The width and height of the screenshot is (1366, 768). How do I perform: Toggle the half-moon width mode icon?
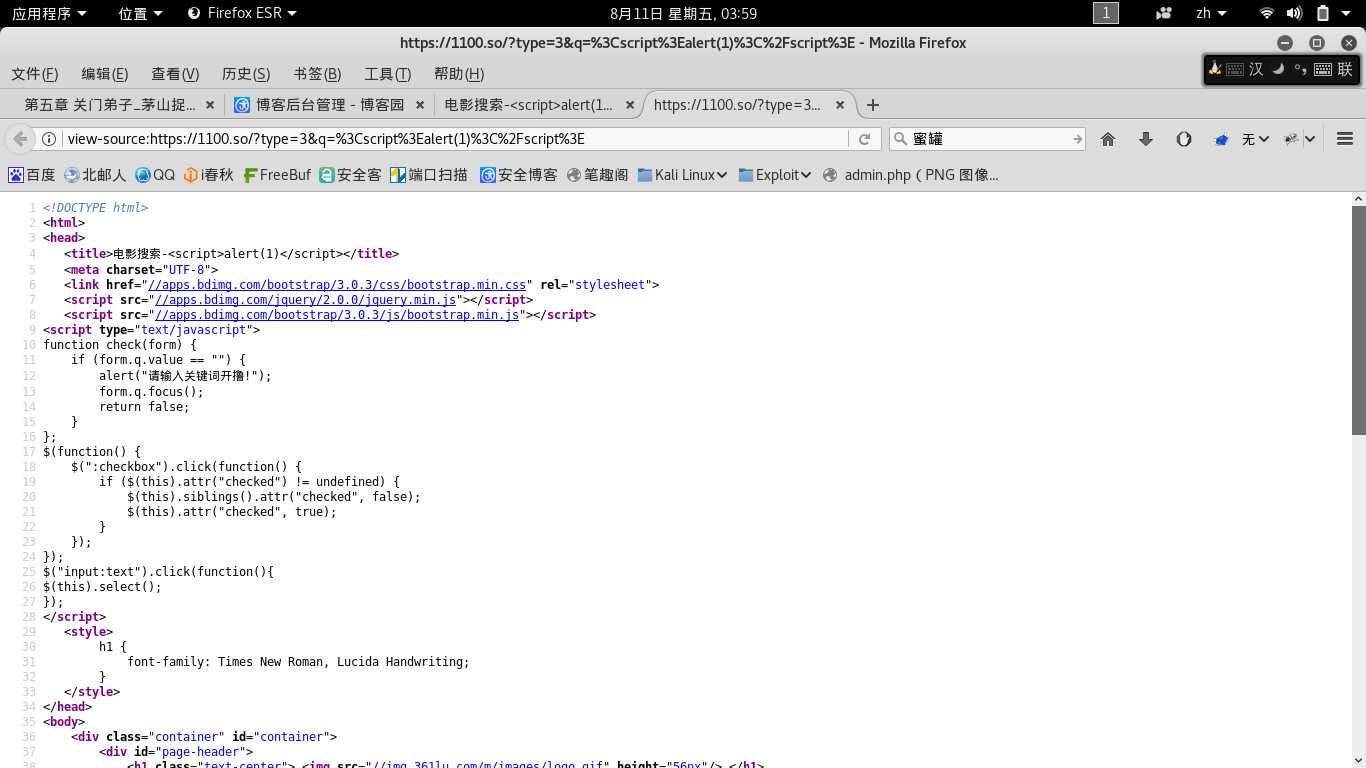1278,69
